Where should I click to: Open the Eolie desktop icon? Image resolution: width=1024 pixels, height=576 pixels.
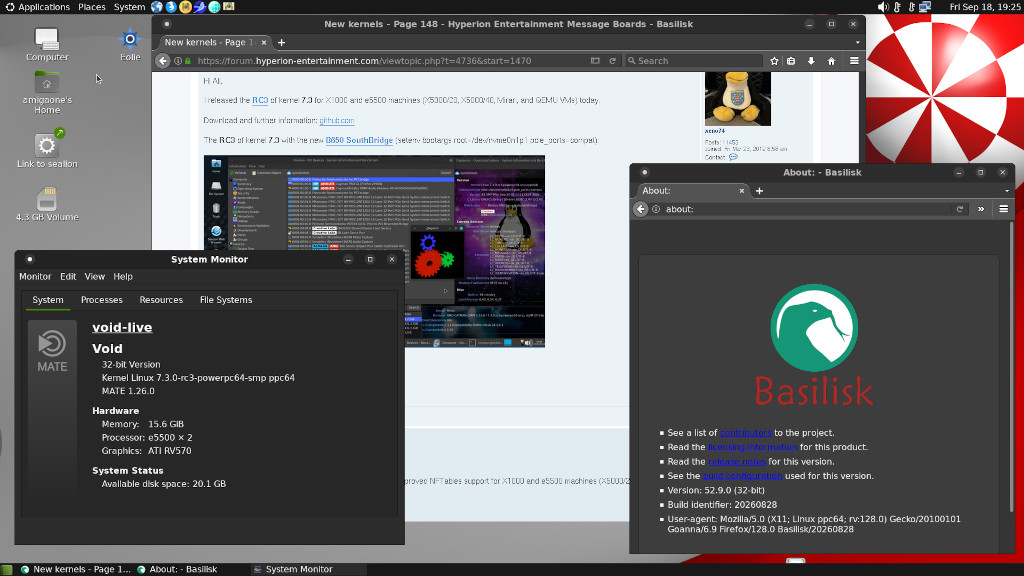pos(130,44)
